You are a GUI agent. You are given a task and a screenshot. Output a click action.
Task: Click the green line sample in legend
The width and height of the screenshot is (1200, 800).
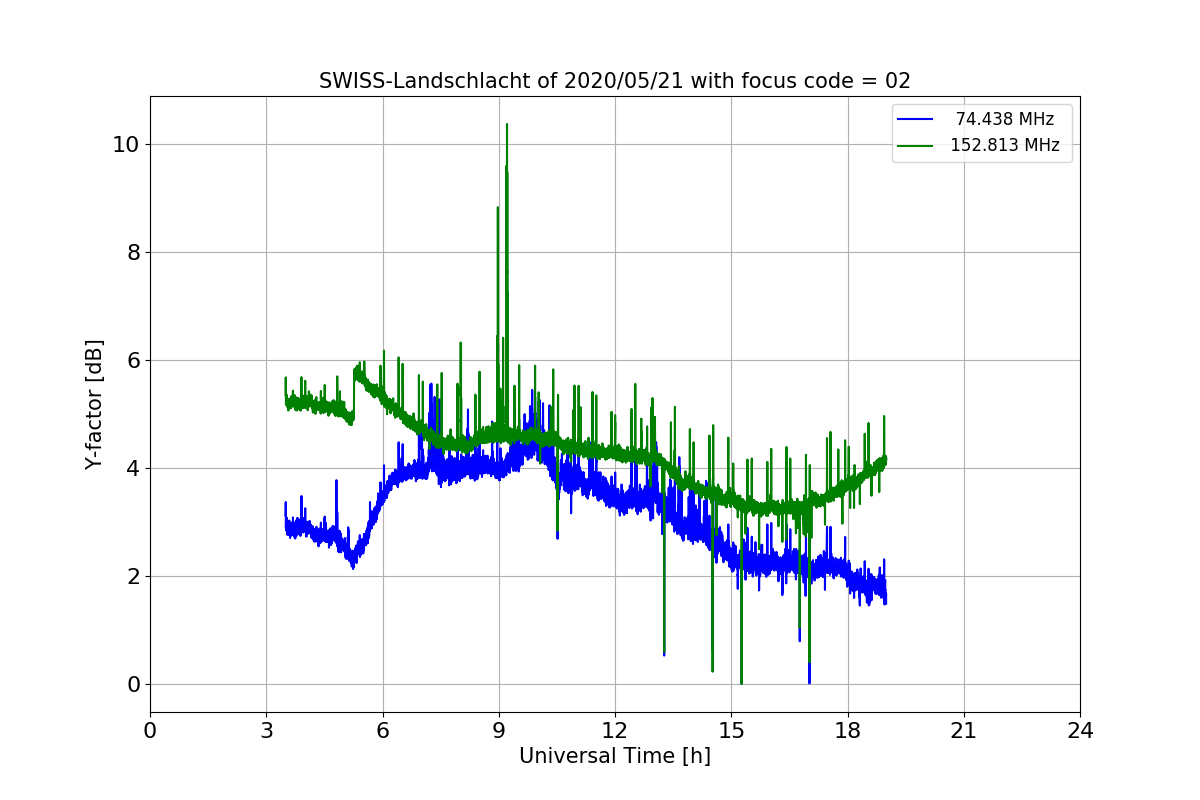[x=915, y=146]
